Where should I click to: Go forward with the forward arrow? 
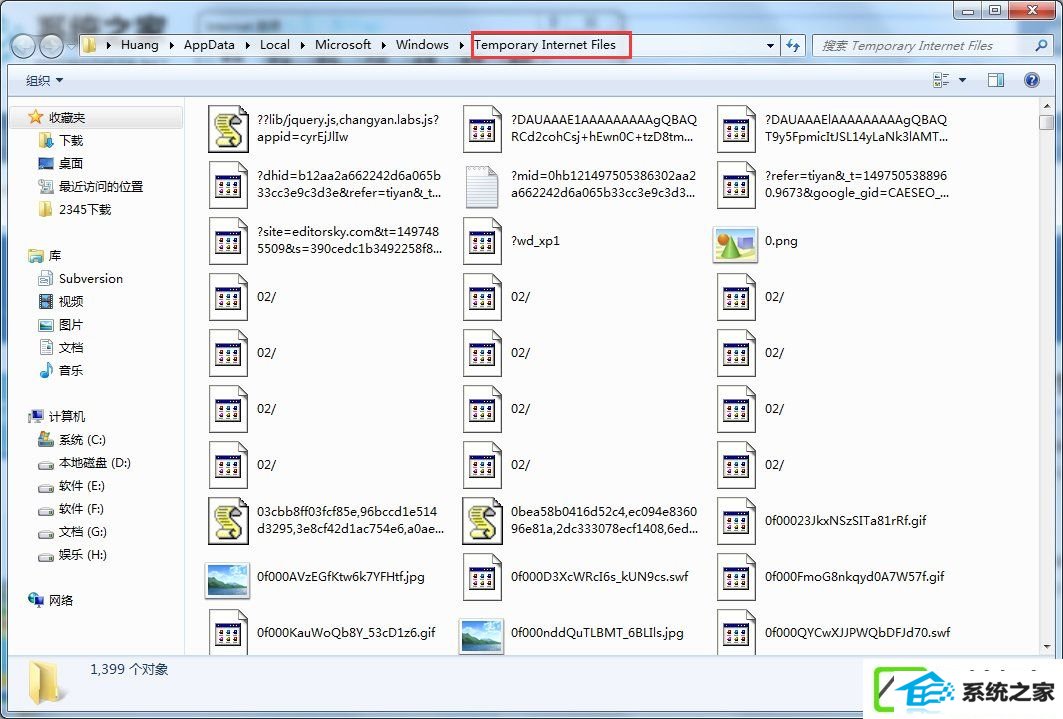(x=51, y=46)
